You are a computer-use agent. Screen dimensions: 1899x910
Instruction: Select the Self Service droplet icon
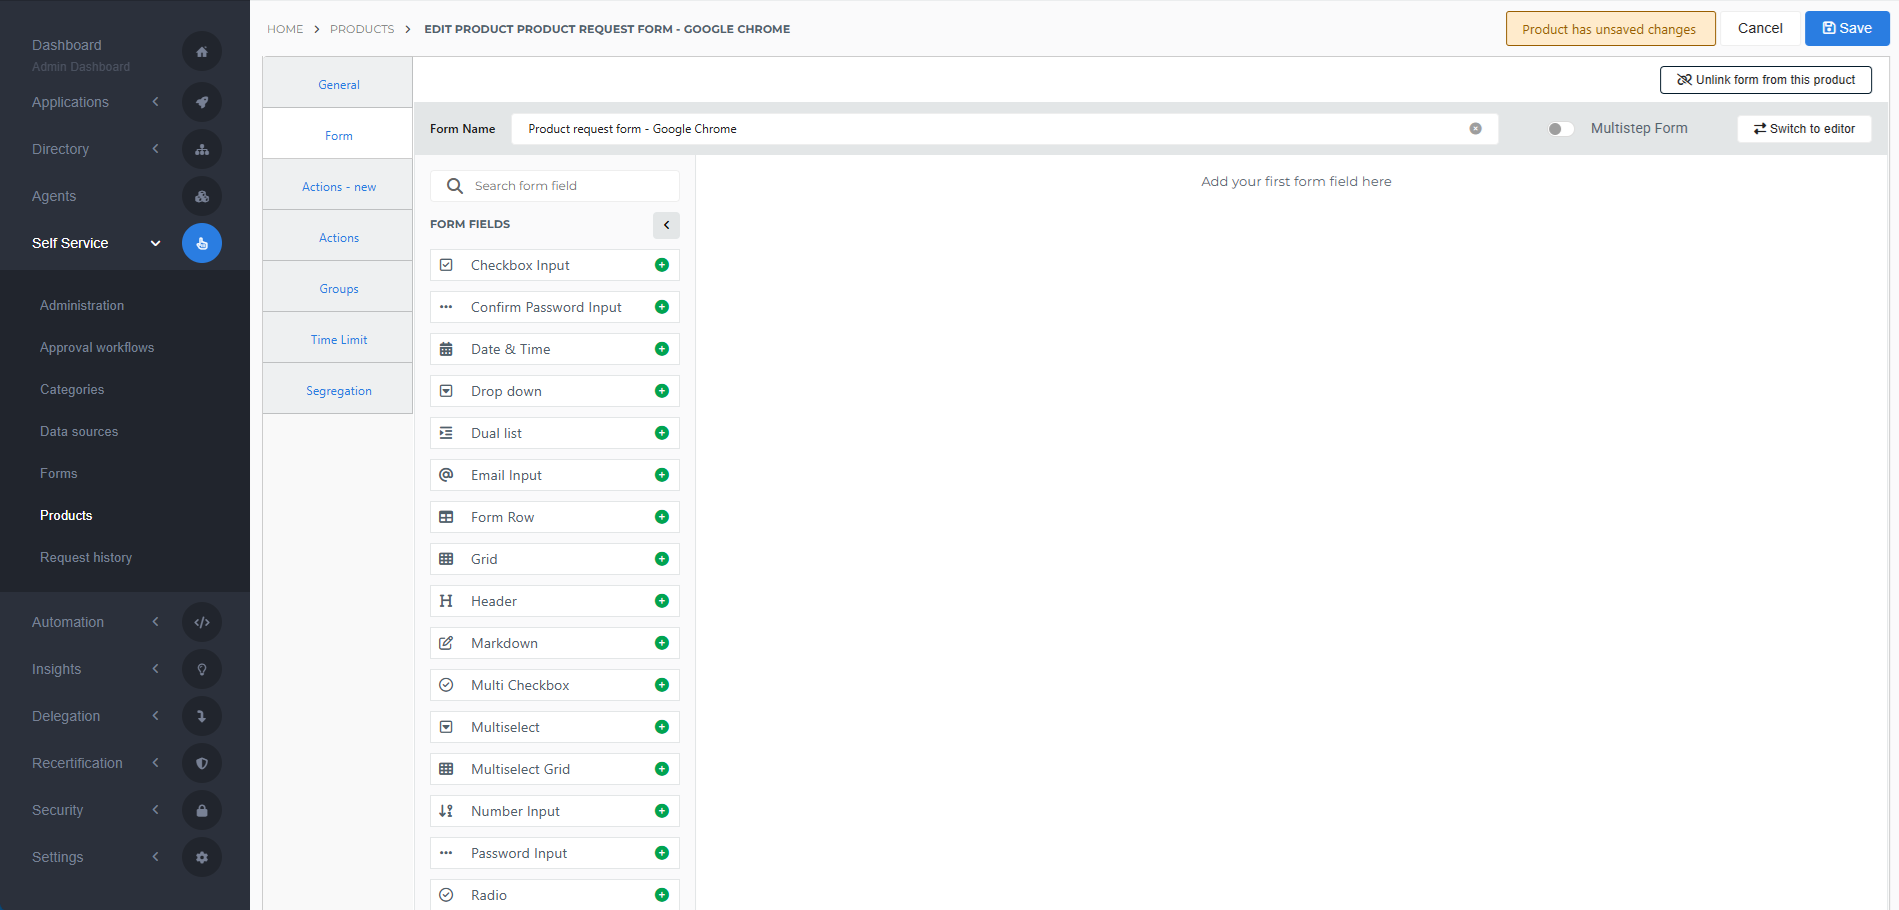click(x=202, y=243)
